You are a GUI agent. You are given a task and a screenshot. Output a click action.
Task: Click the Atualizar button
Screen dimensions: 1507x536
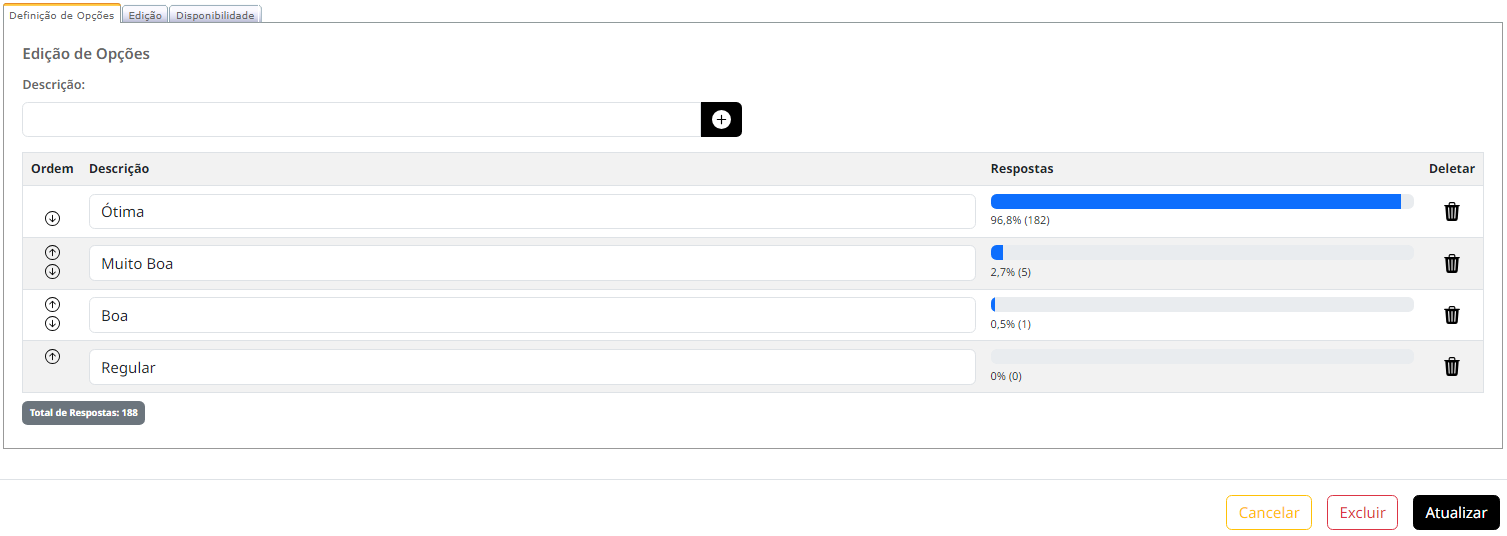[1456, 512]
